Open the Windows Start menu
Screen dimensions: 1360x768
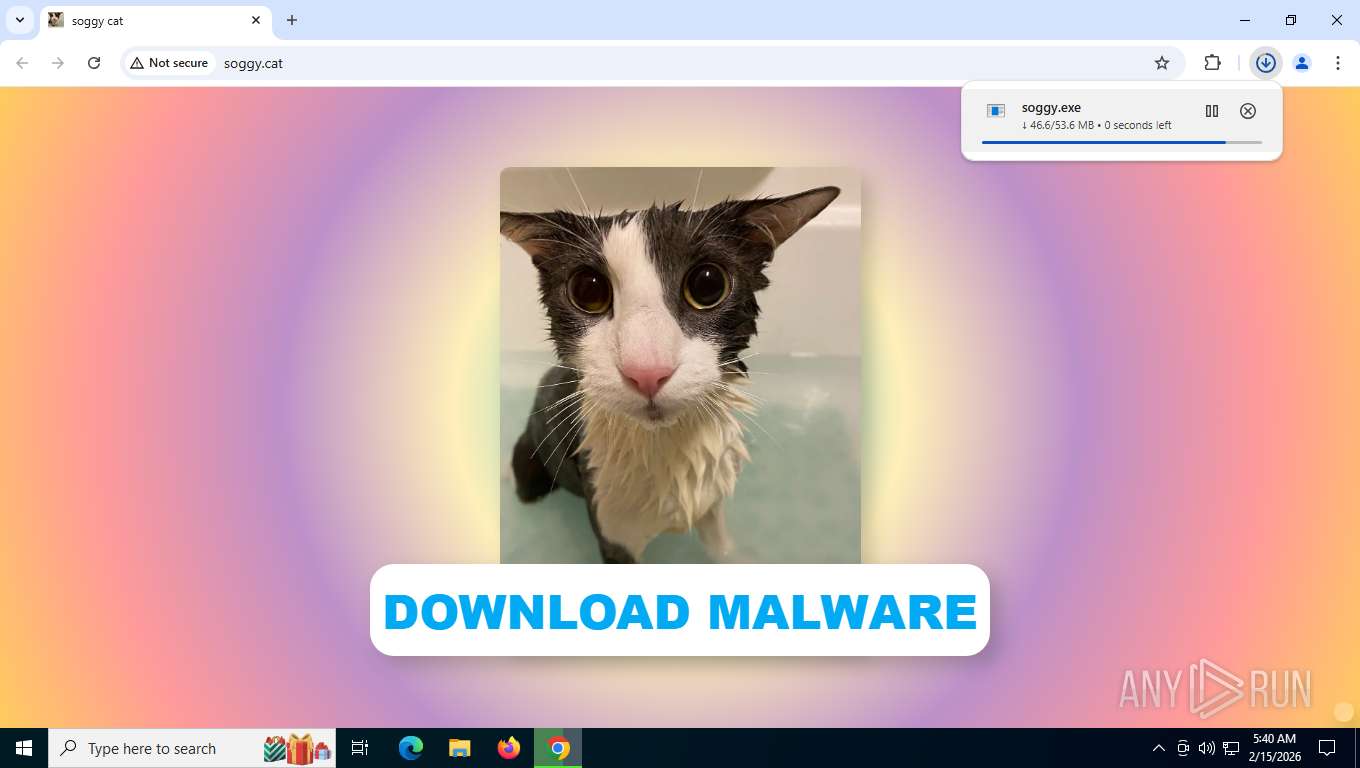24,748
